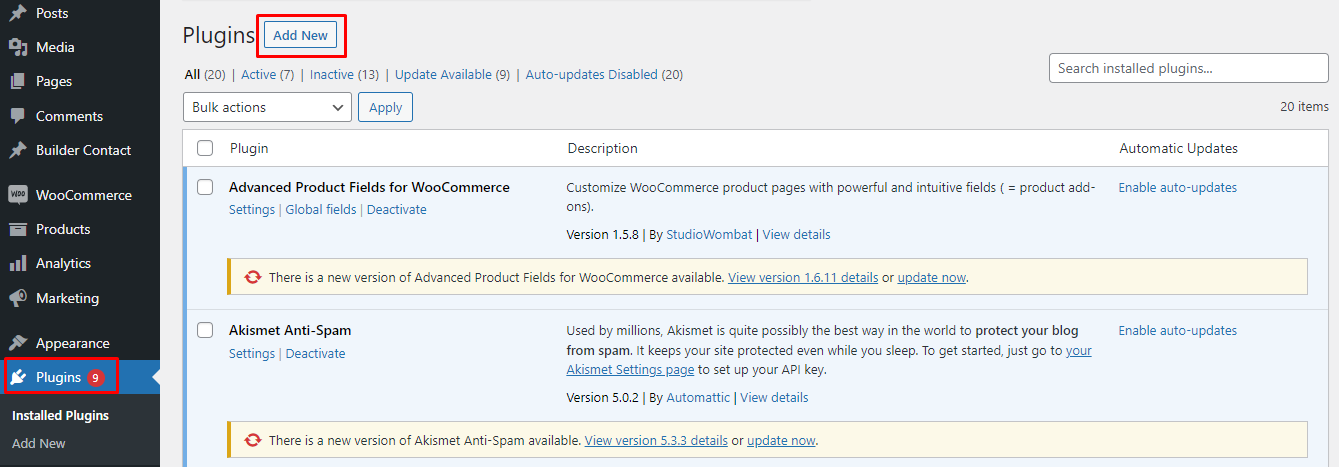
Task: Click the Analytics bar chart icon
Action: (x=17, y=263)
